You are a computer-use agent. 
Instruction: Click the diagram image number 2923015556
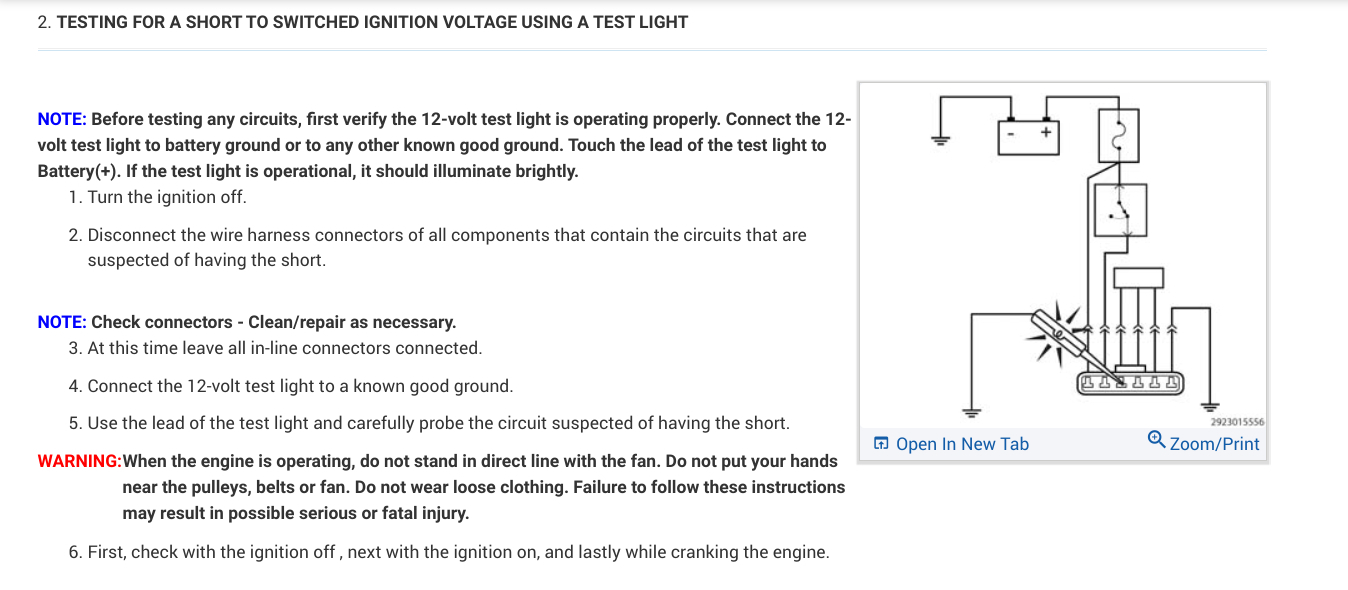click(x=1237, y=422)
